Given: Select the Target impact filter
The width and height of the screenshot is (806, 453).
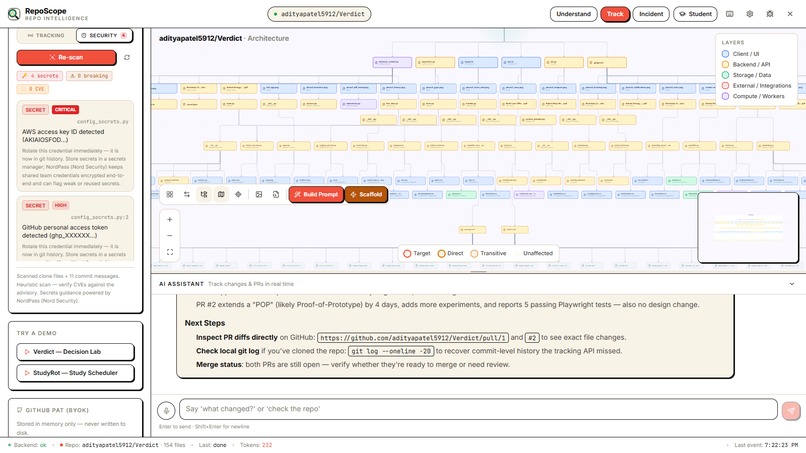Looking at the screenshot, I should click(417, 253).
